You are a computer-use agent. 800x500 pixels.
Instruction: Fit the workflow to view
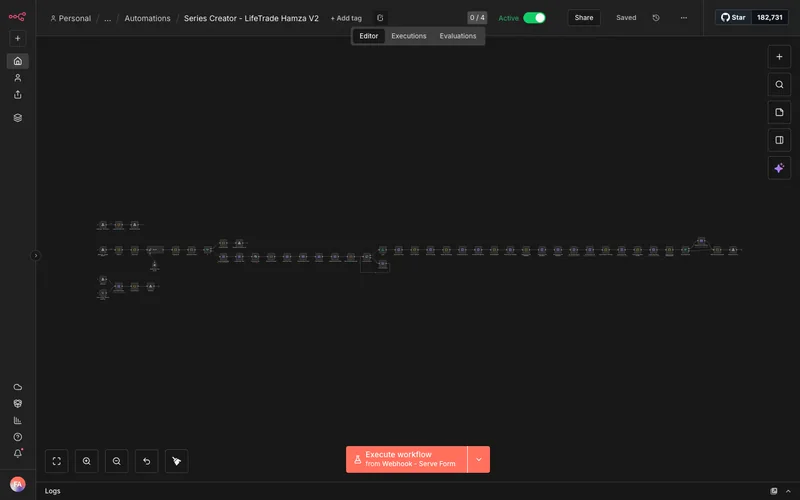(57, 461)
